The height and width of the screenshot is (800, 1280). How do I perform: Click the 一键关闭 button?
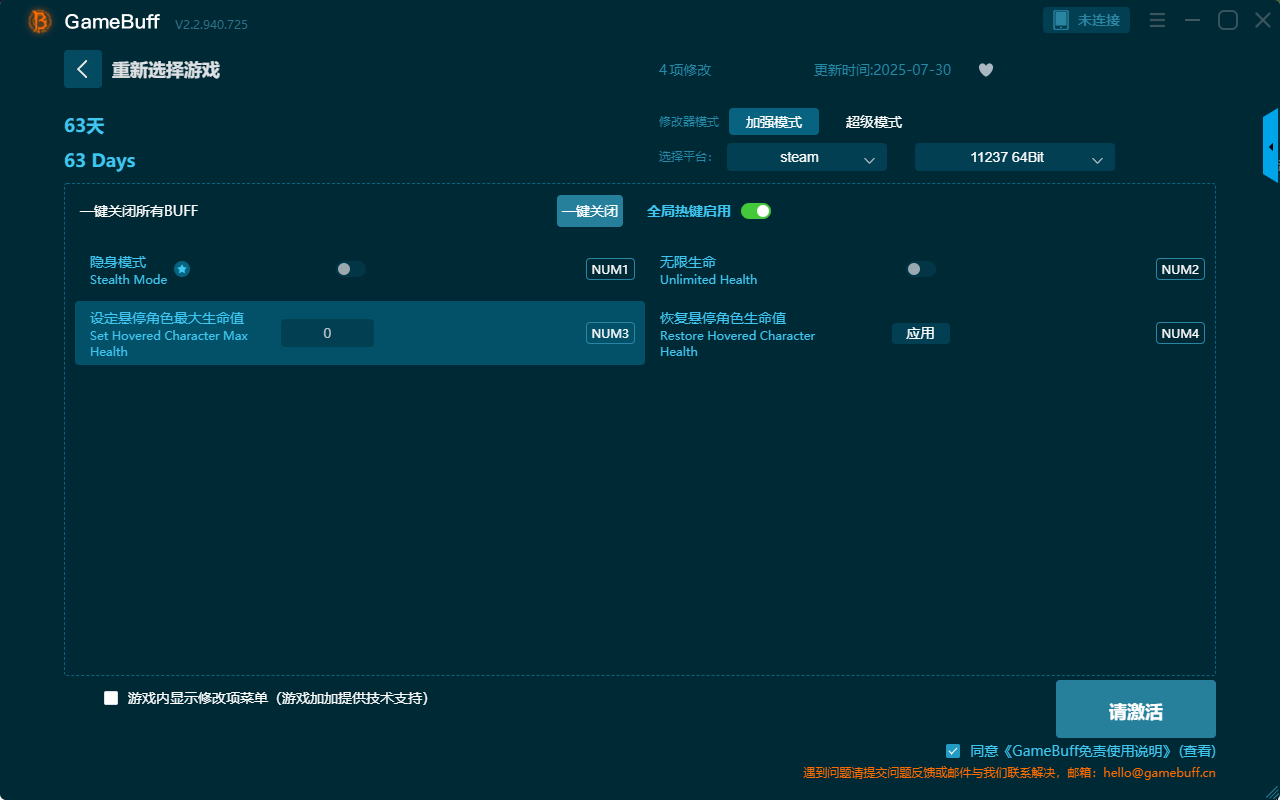[590, 211]
